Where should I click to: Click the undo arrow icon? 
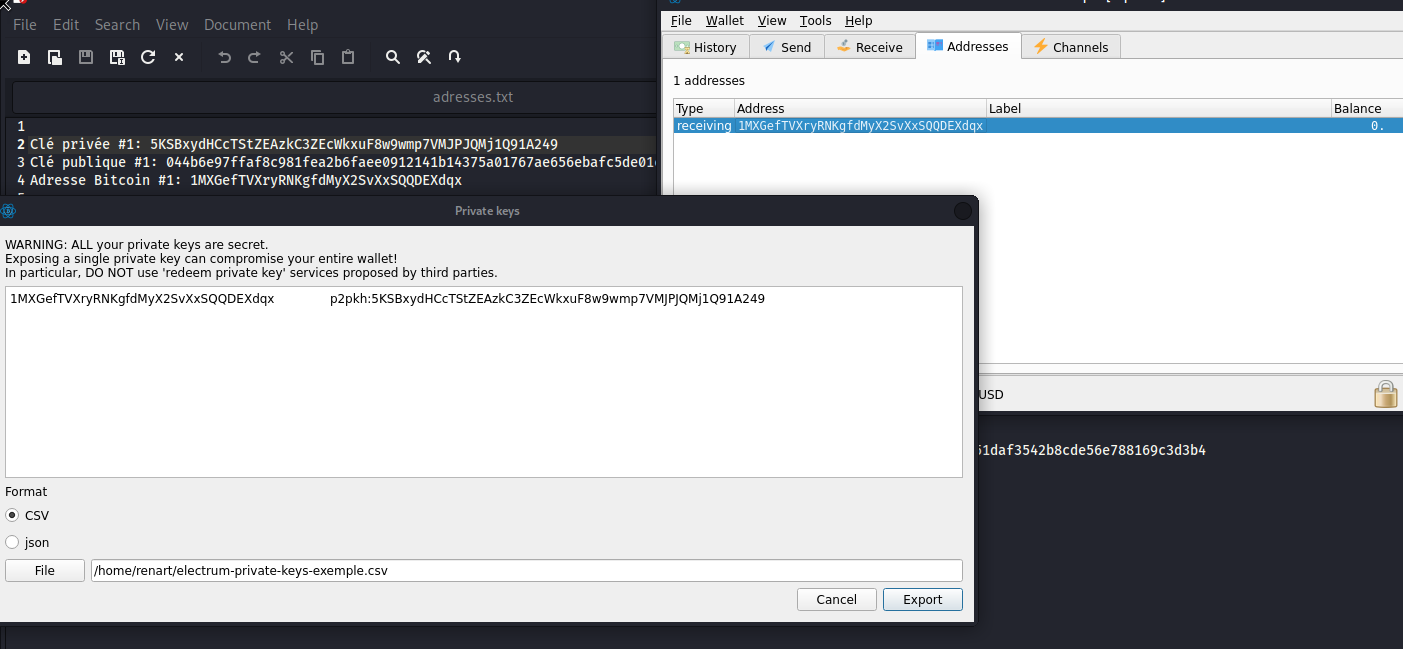click(224, 57)
